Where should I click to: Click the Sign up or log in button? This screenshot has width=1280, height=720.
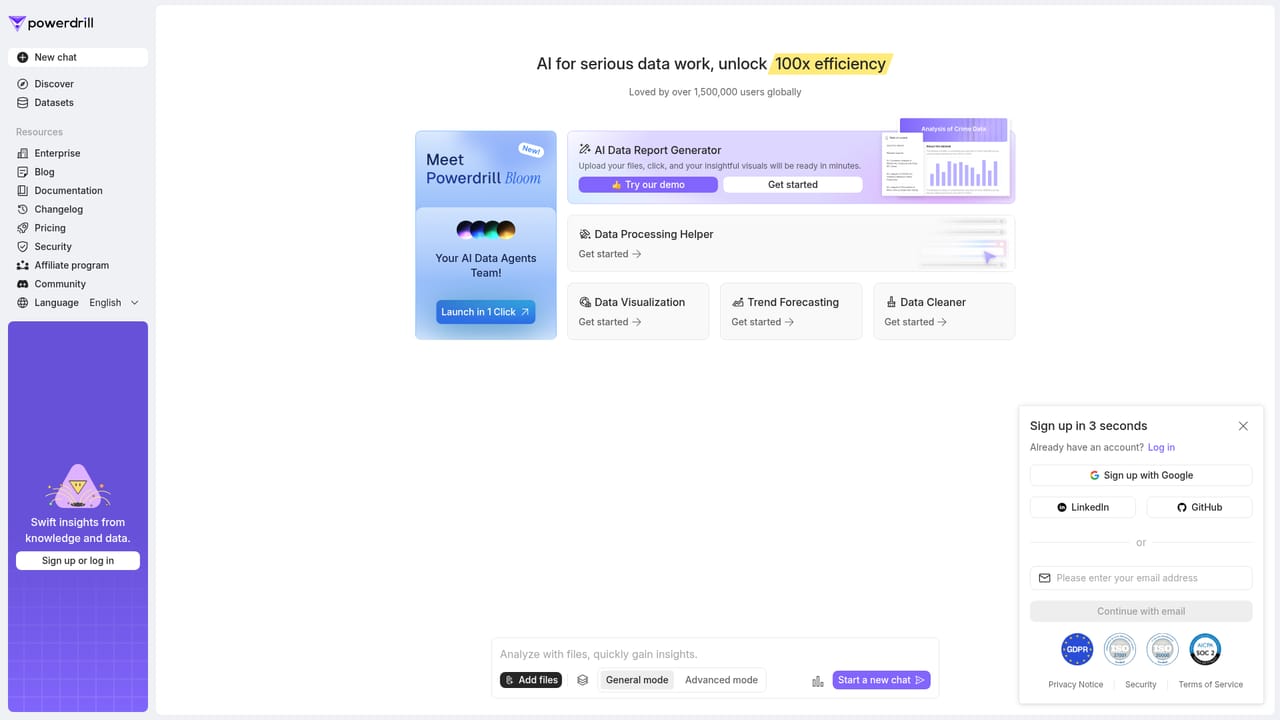pos(78,561)
